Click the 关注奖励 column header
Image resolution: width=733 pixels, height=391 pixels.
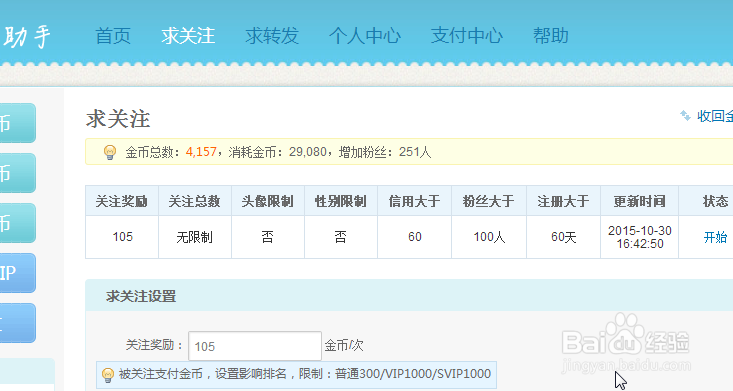[x=122, y=201]
